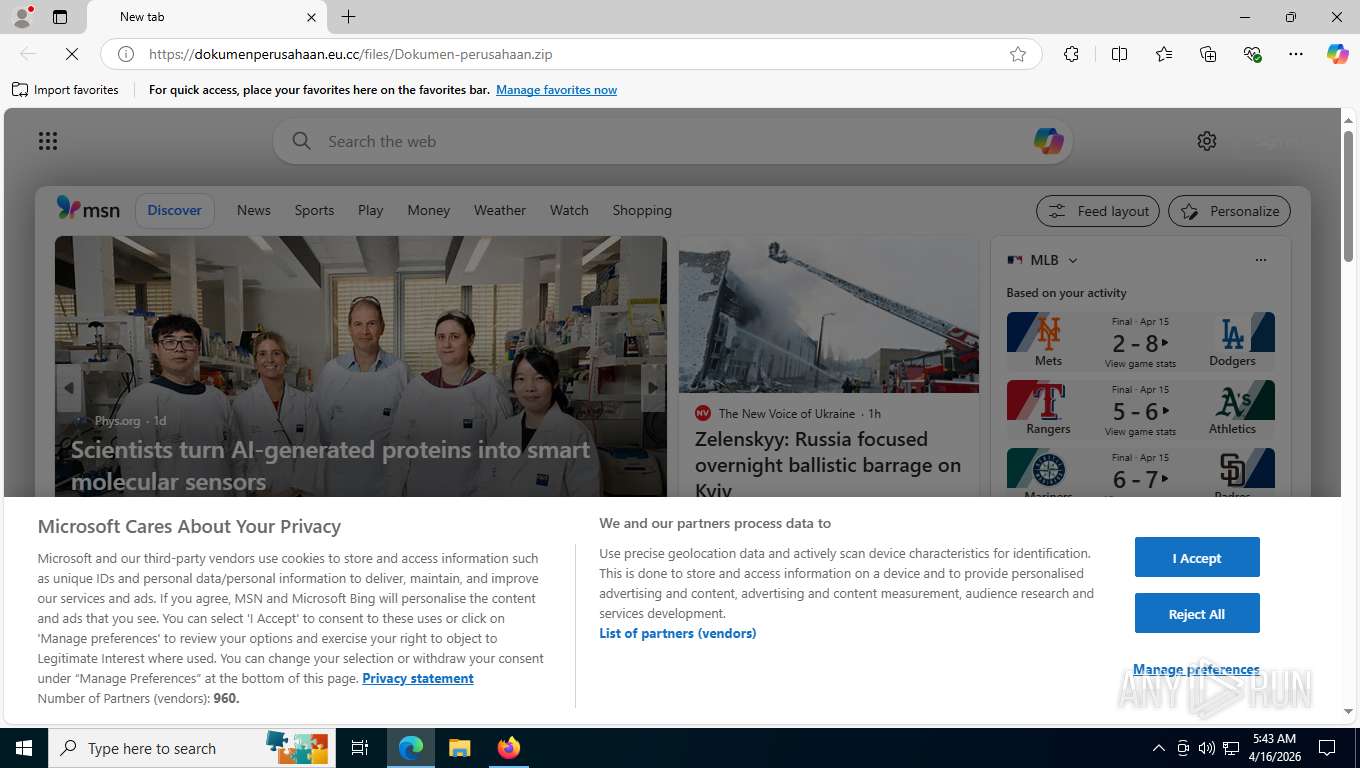Image resolution: width=1360 pixels, height=768 pixels.
Task: Open Collections icon in toolbar
Action: (x=1208, y=54)
